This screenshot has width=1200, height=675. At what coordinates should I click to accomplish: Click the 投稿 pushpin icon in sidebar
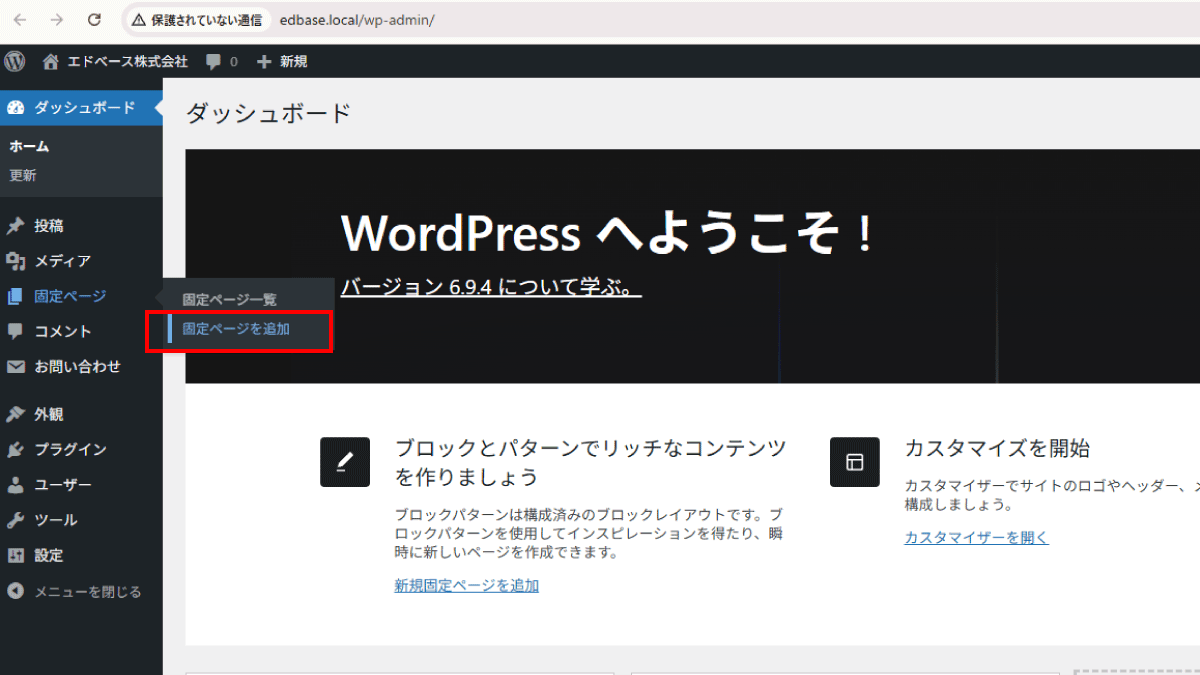point(16,226)
